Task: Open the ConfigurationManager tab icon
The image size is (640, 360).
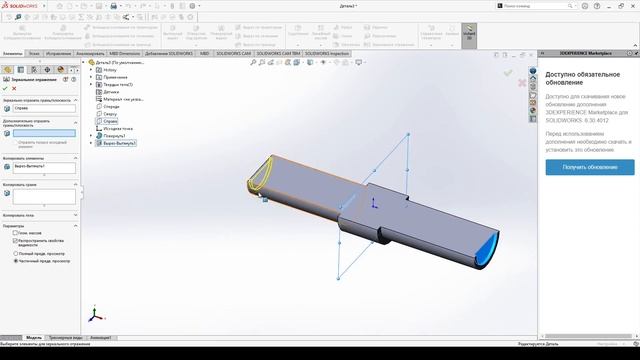Action: 34,70
